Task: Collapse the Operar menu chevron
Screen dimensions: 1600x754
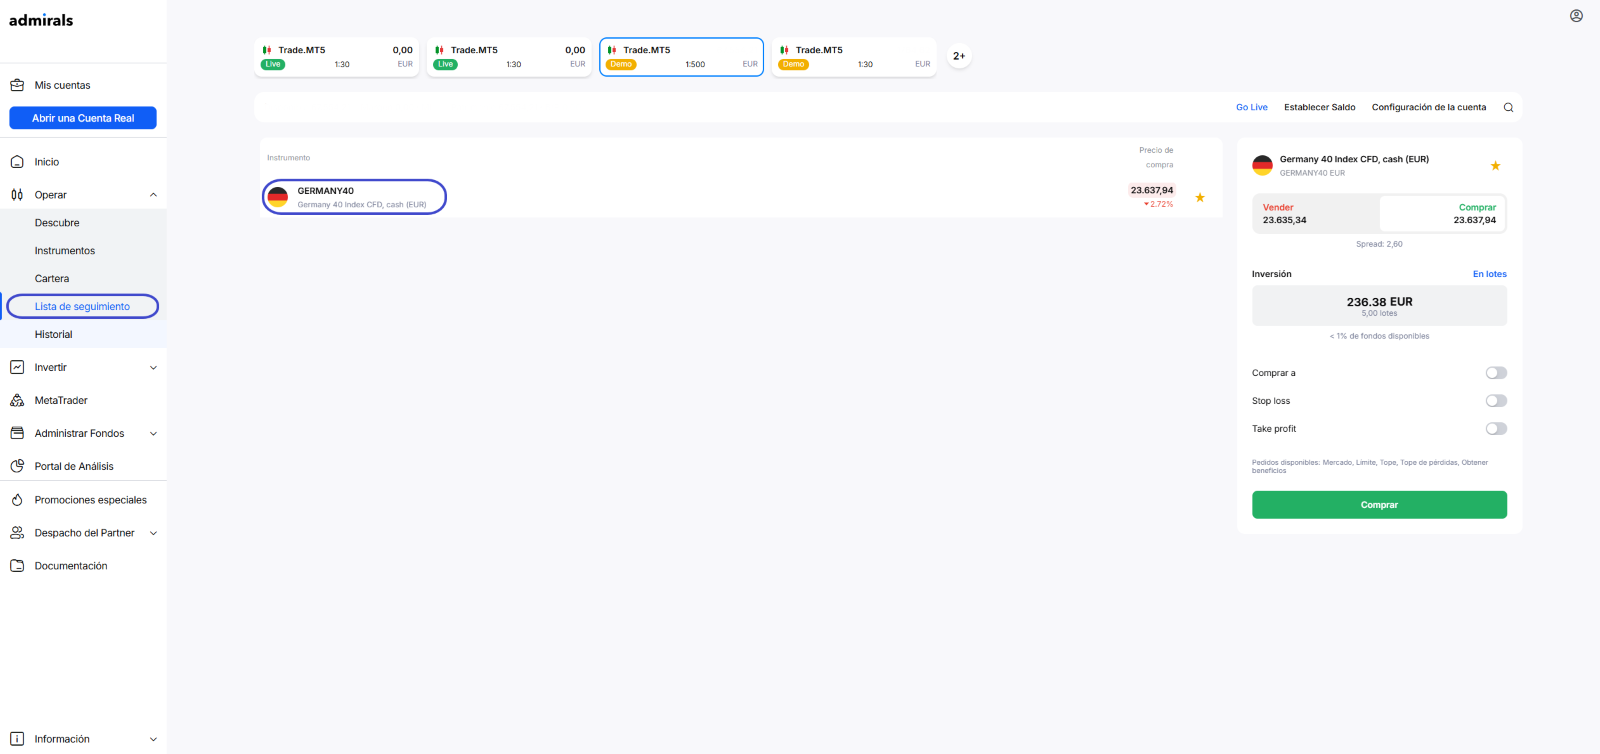Action: pyautogui.click(x=153, y=195)
